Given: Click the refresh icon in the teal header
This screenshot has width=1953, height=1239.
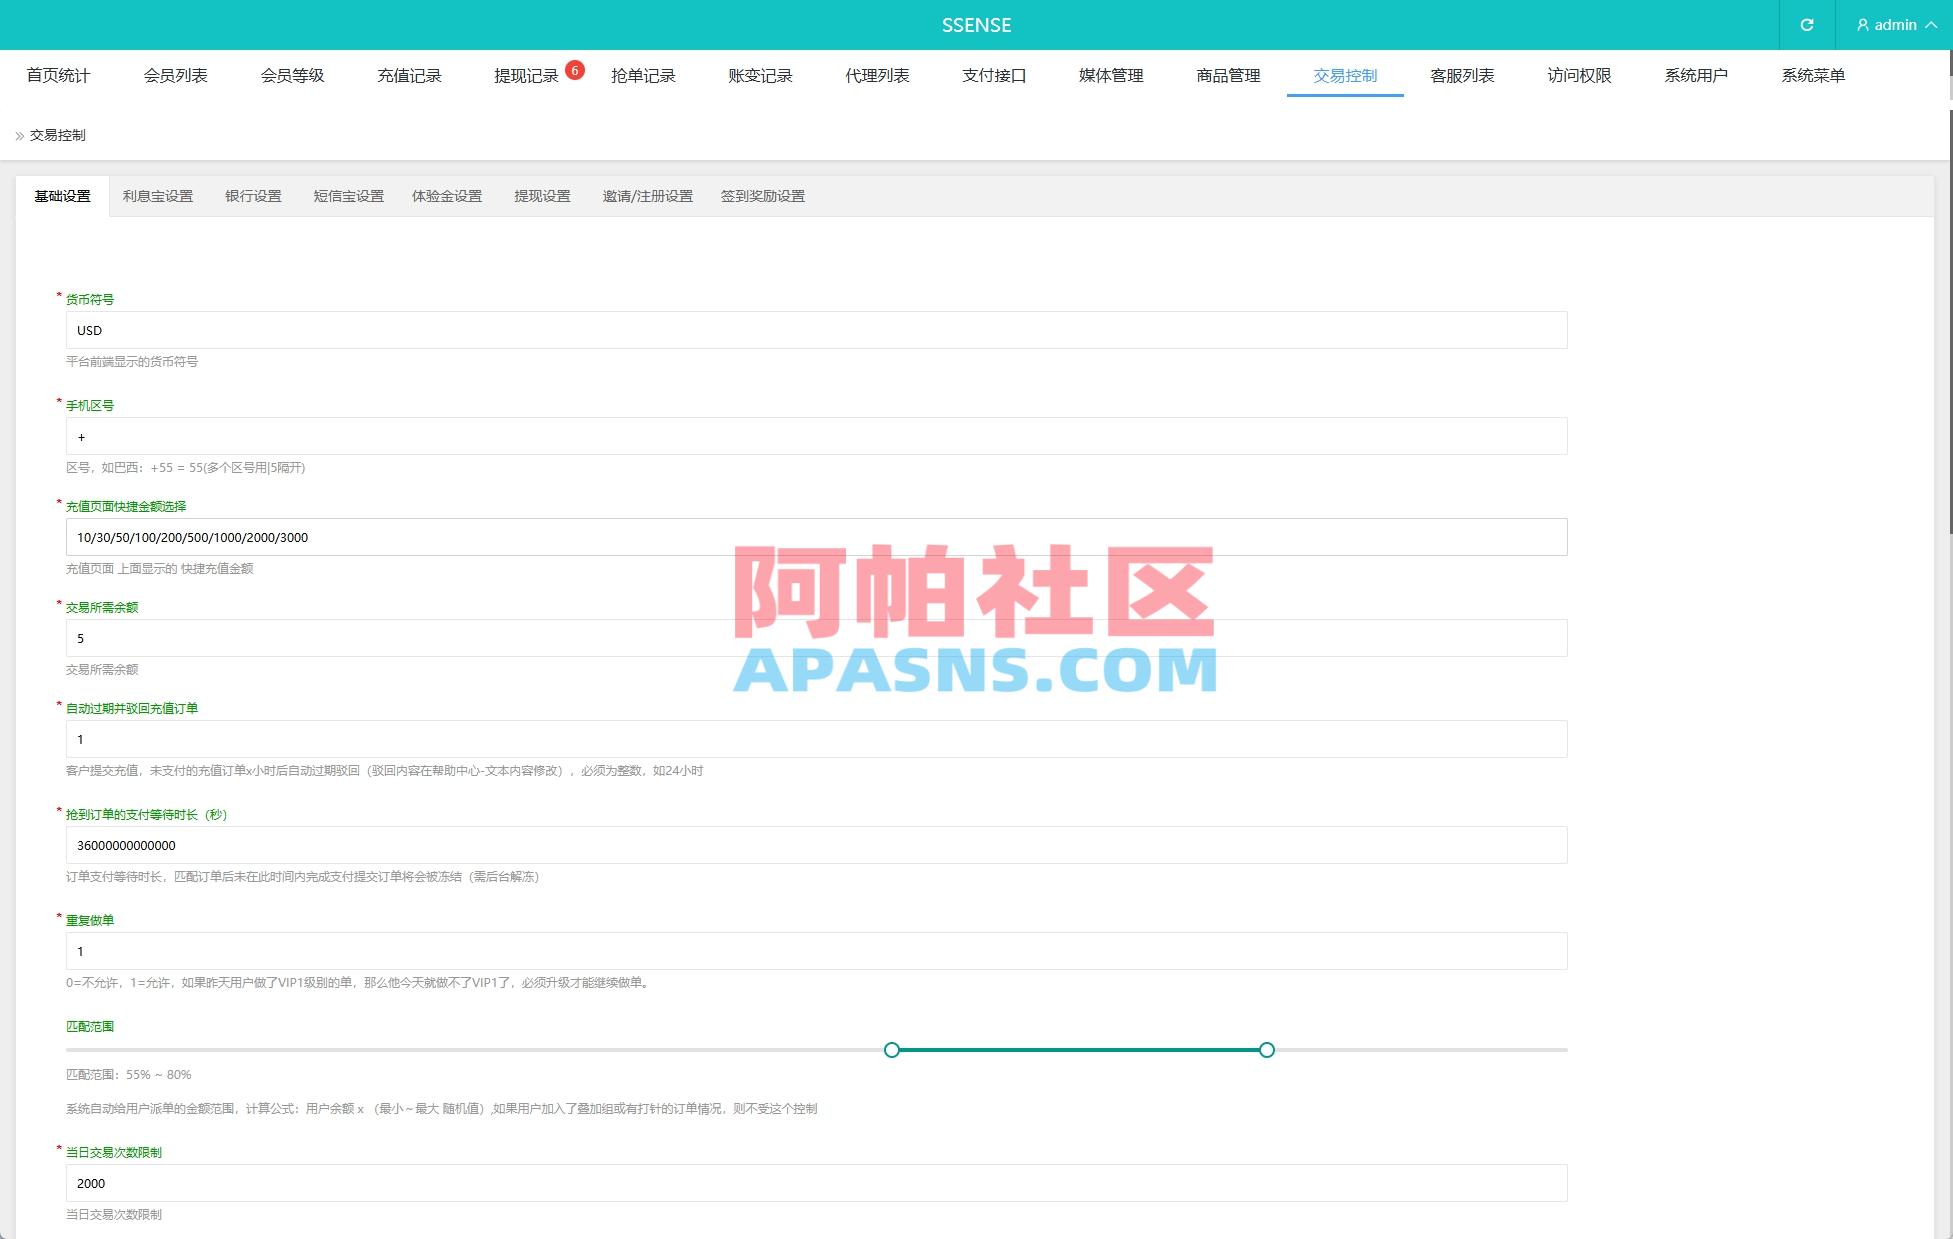Looking at the screenshot, I should coord(1807,25).
